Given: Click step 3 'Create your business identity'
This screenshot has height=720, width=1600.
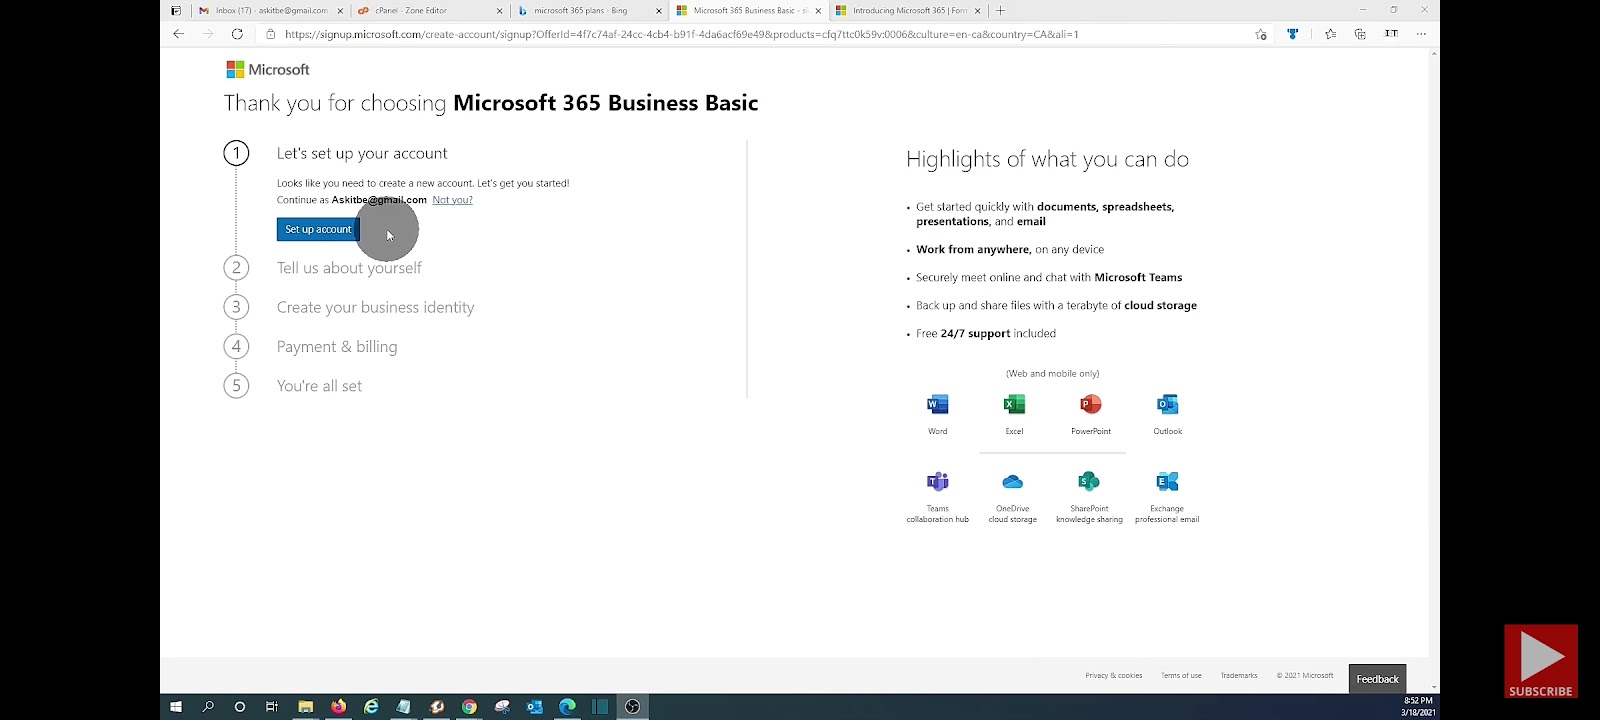Looking at the screenshot, I should [376, 307].
